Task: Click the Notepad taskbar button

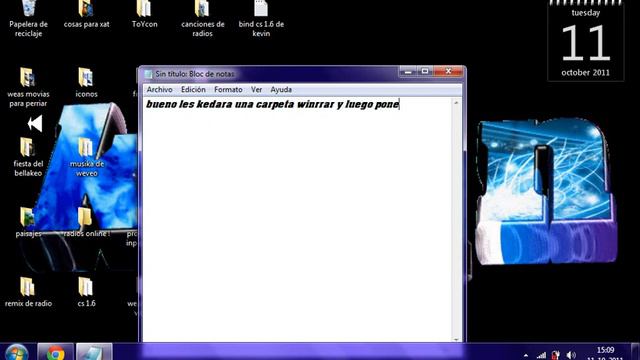Action: pos(93,352)
